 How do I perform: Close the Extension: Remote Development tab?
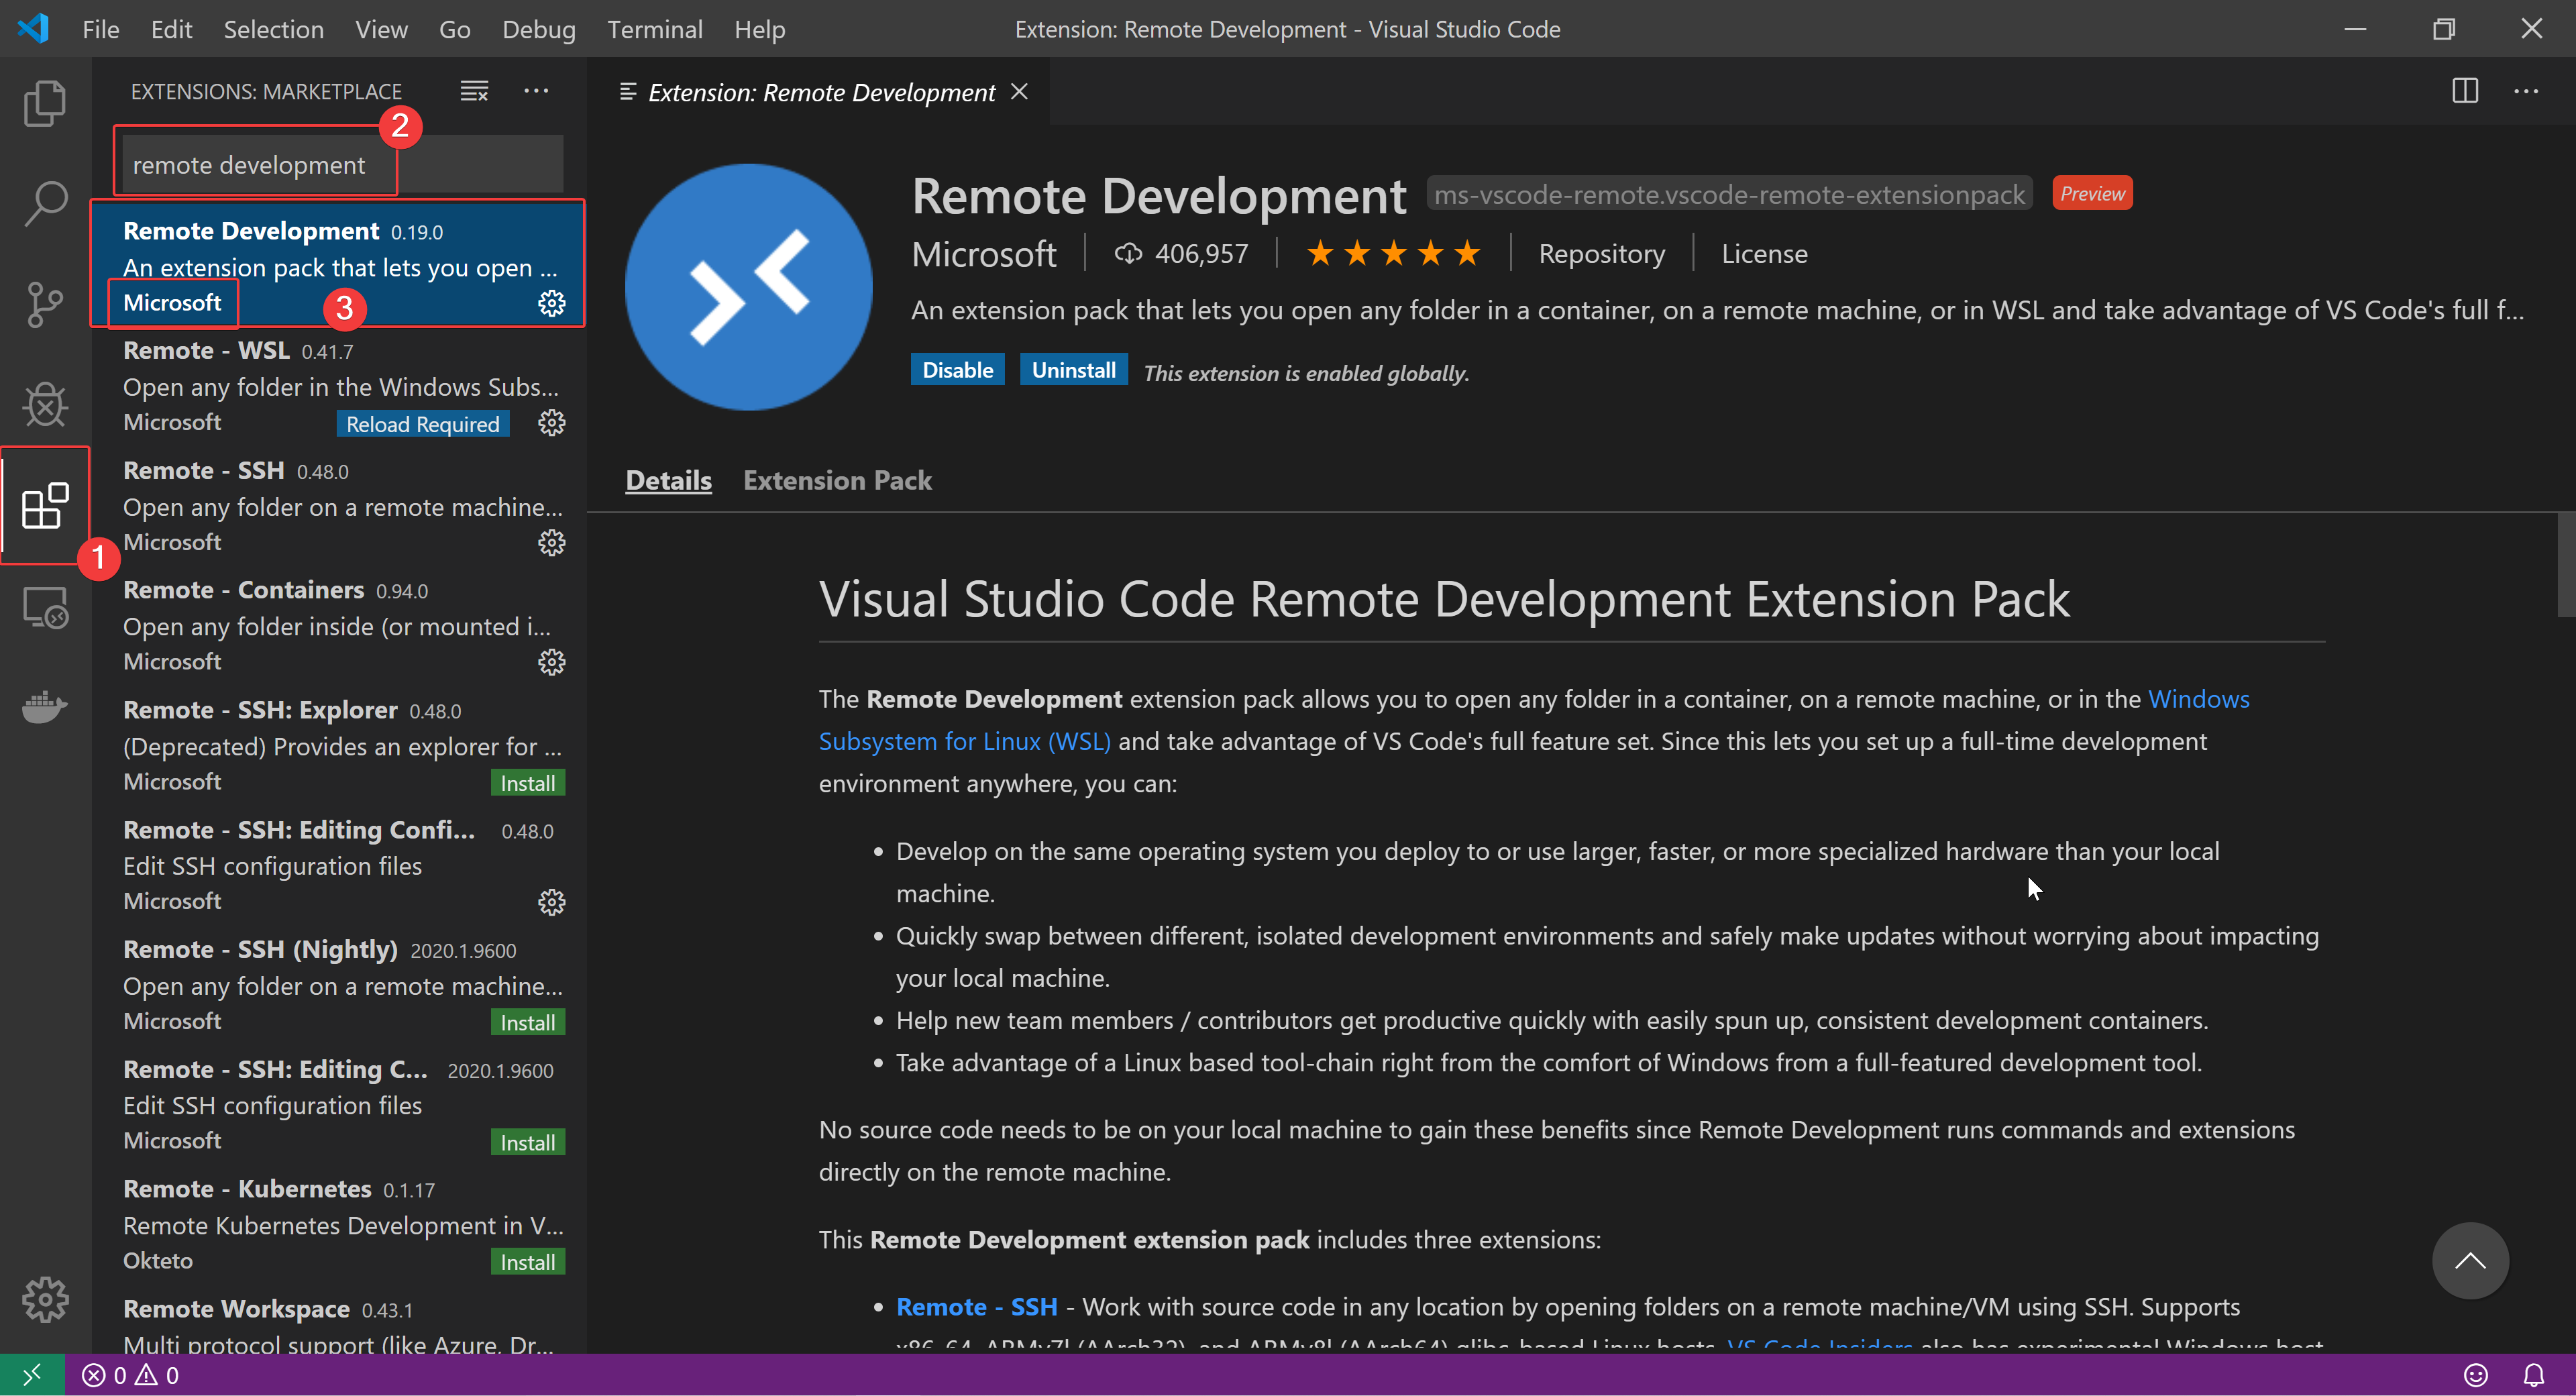(x=1019, y=91)
